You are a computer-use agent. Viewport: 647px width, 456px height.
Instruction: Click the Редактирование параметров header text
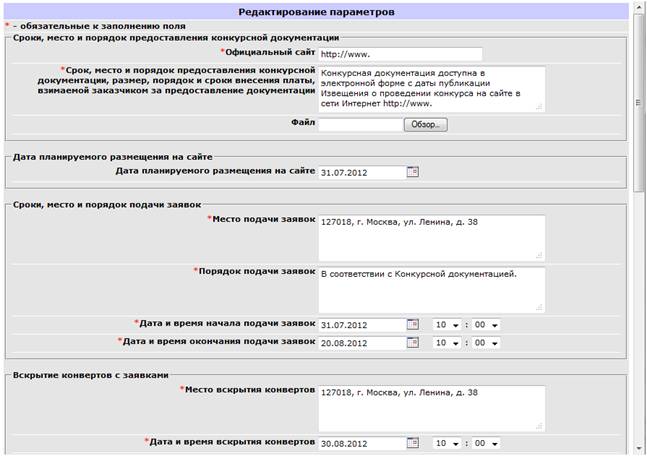coord(316,12)
